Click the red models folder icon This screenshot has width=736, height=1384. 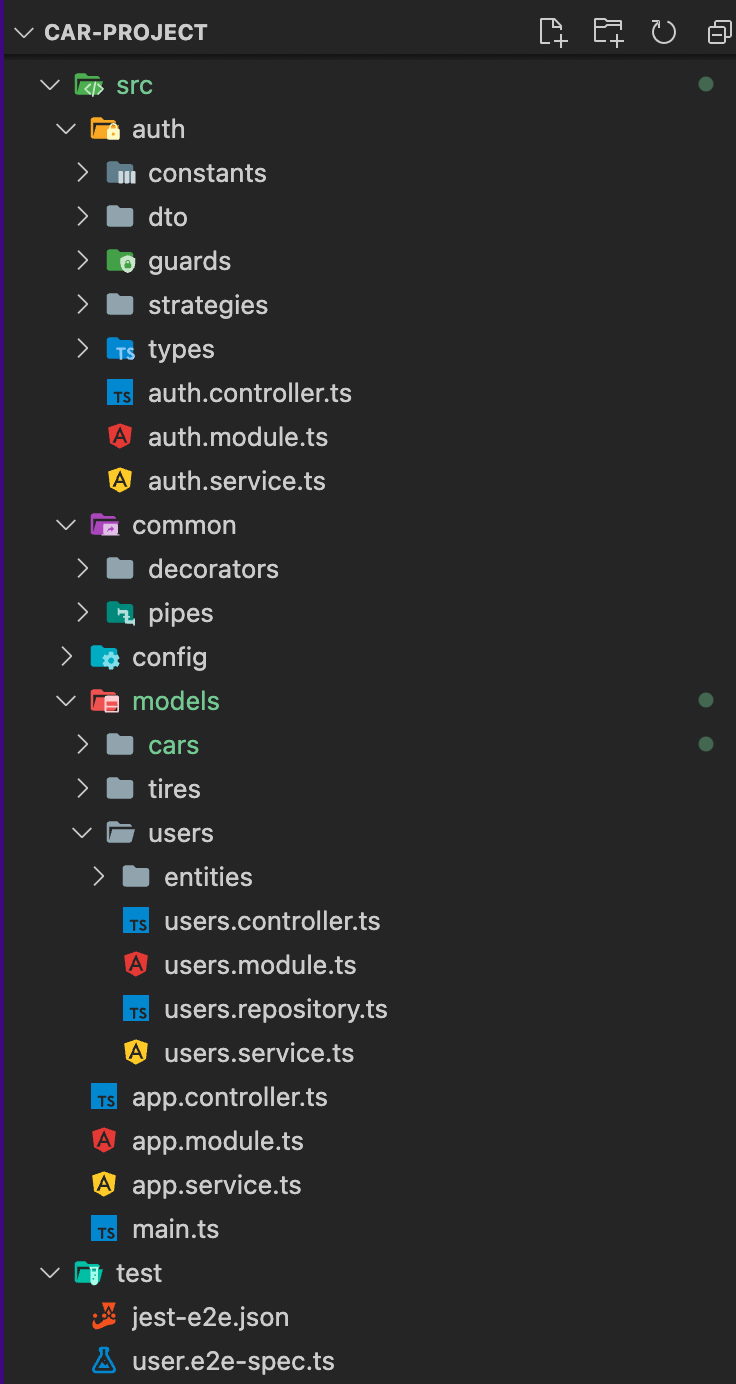tap(104, 701)
